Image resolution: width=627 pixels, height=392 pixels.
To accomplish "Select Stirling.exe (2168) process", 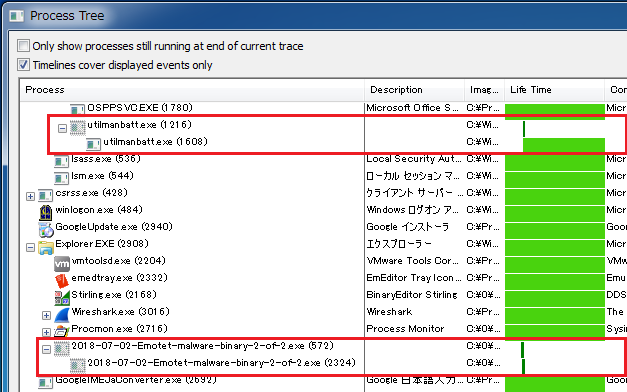I will click(x=114, y=295).
